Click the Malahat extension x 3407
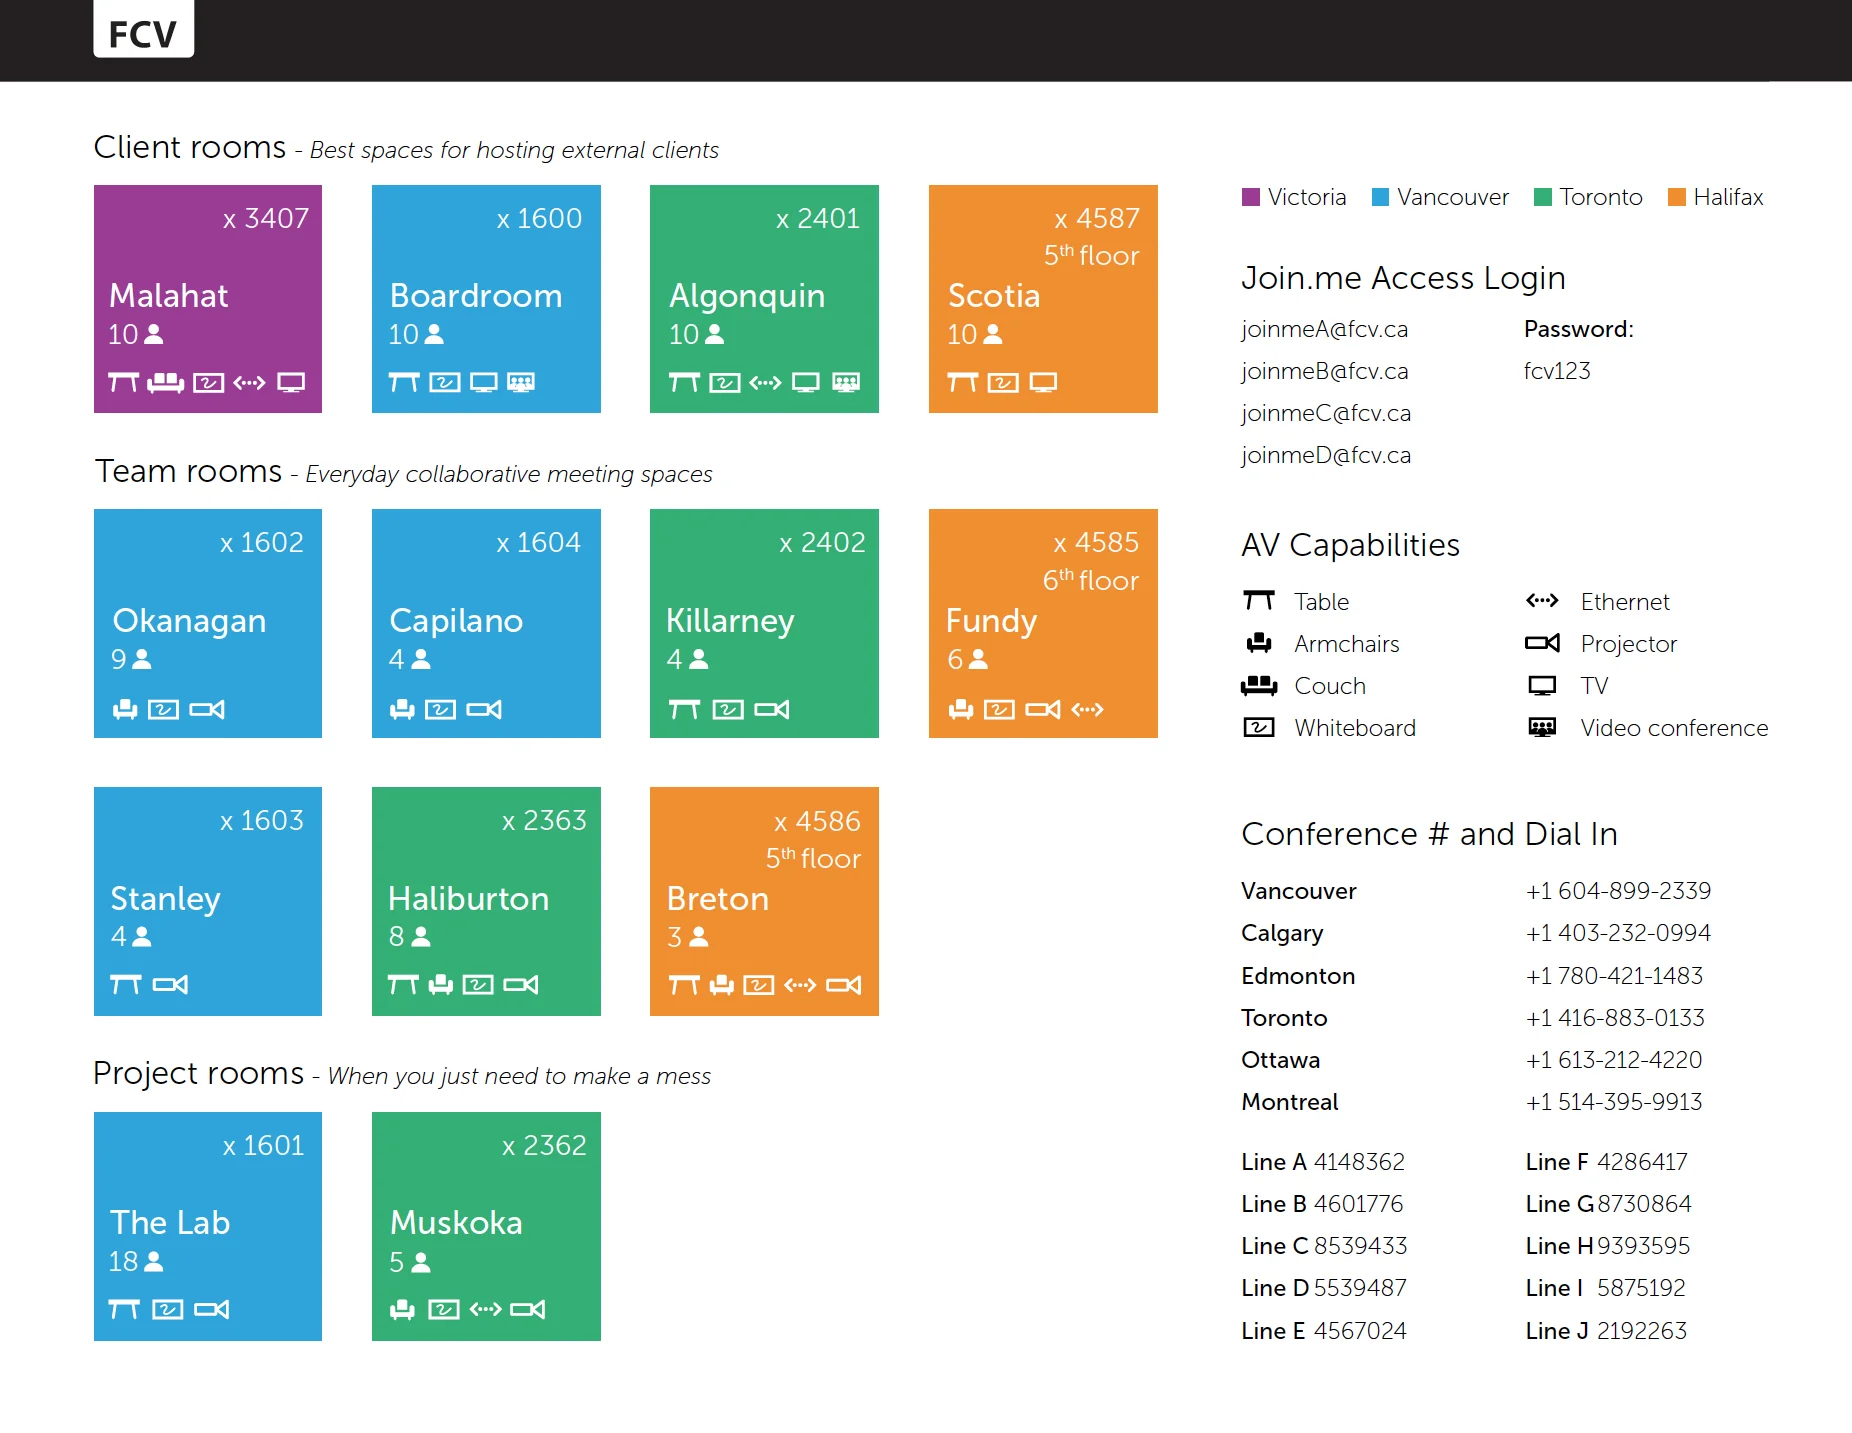1852x1433 pixels. (266, 218)
